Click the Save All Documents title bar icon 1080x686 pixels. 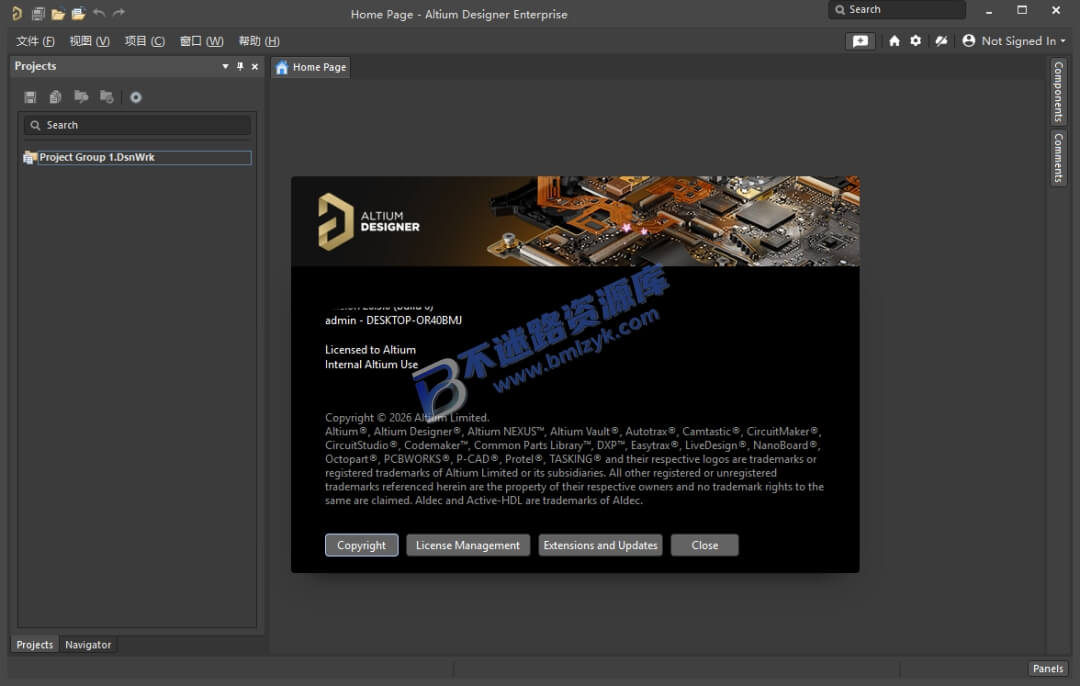pyautogui.click(x=38, y=13)
